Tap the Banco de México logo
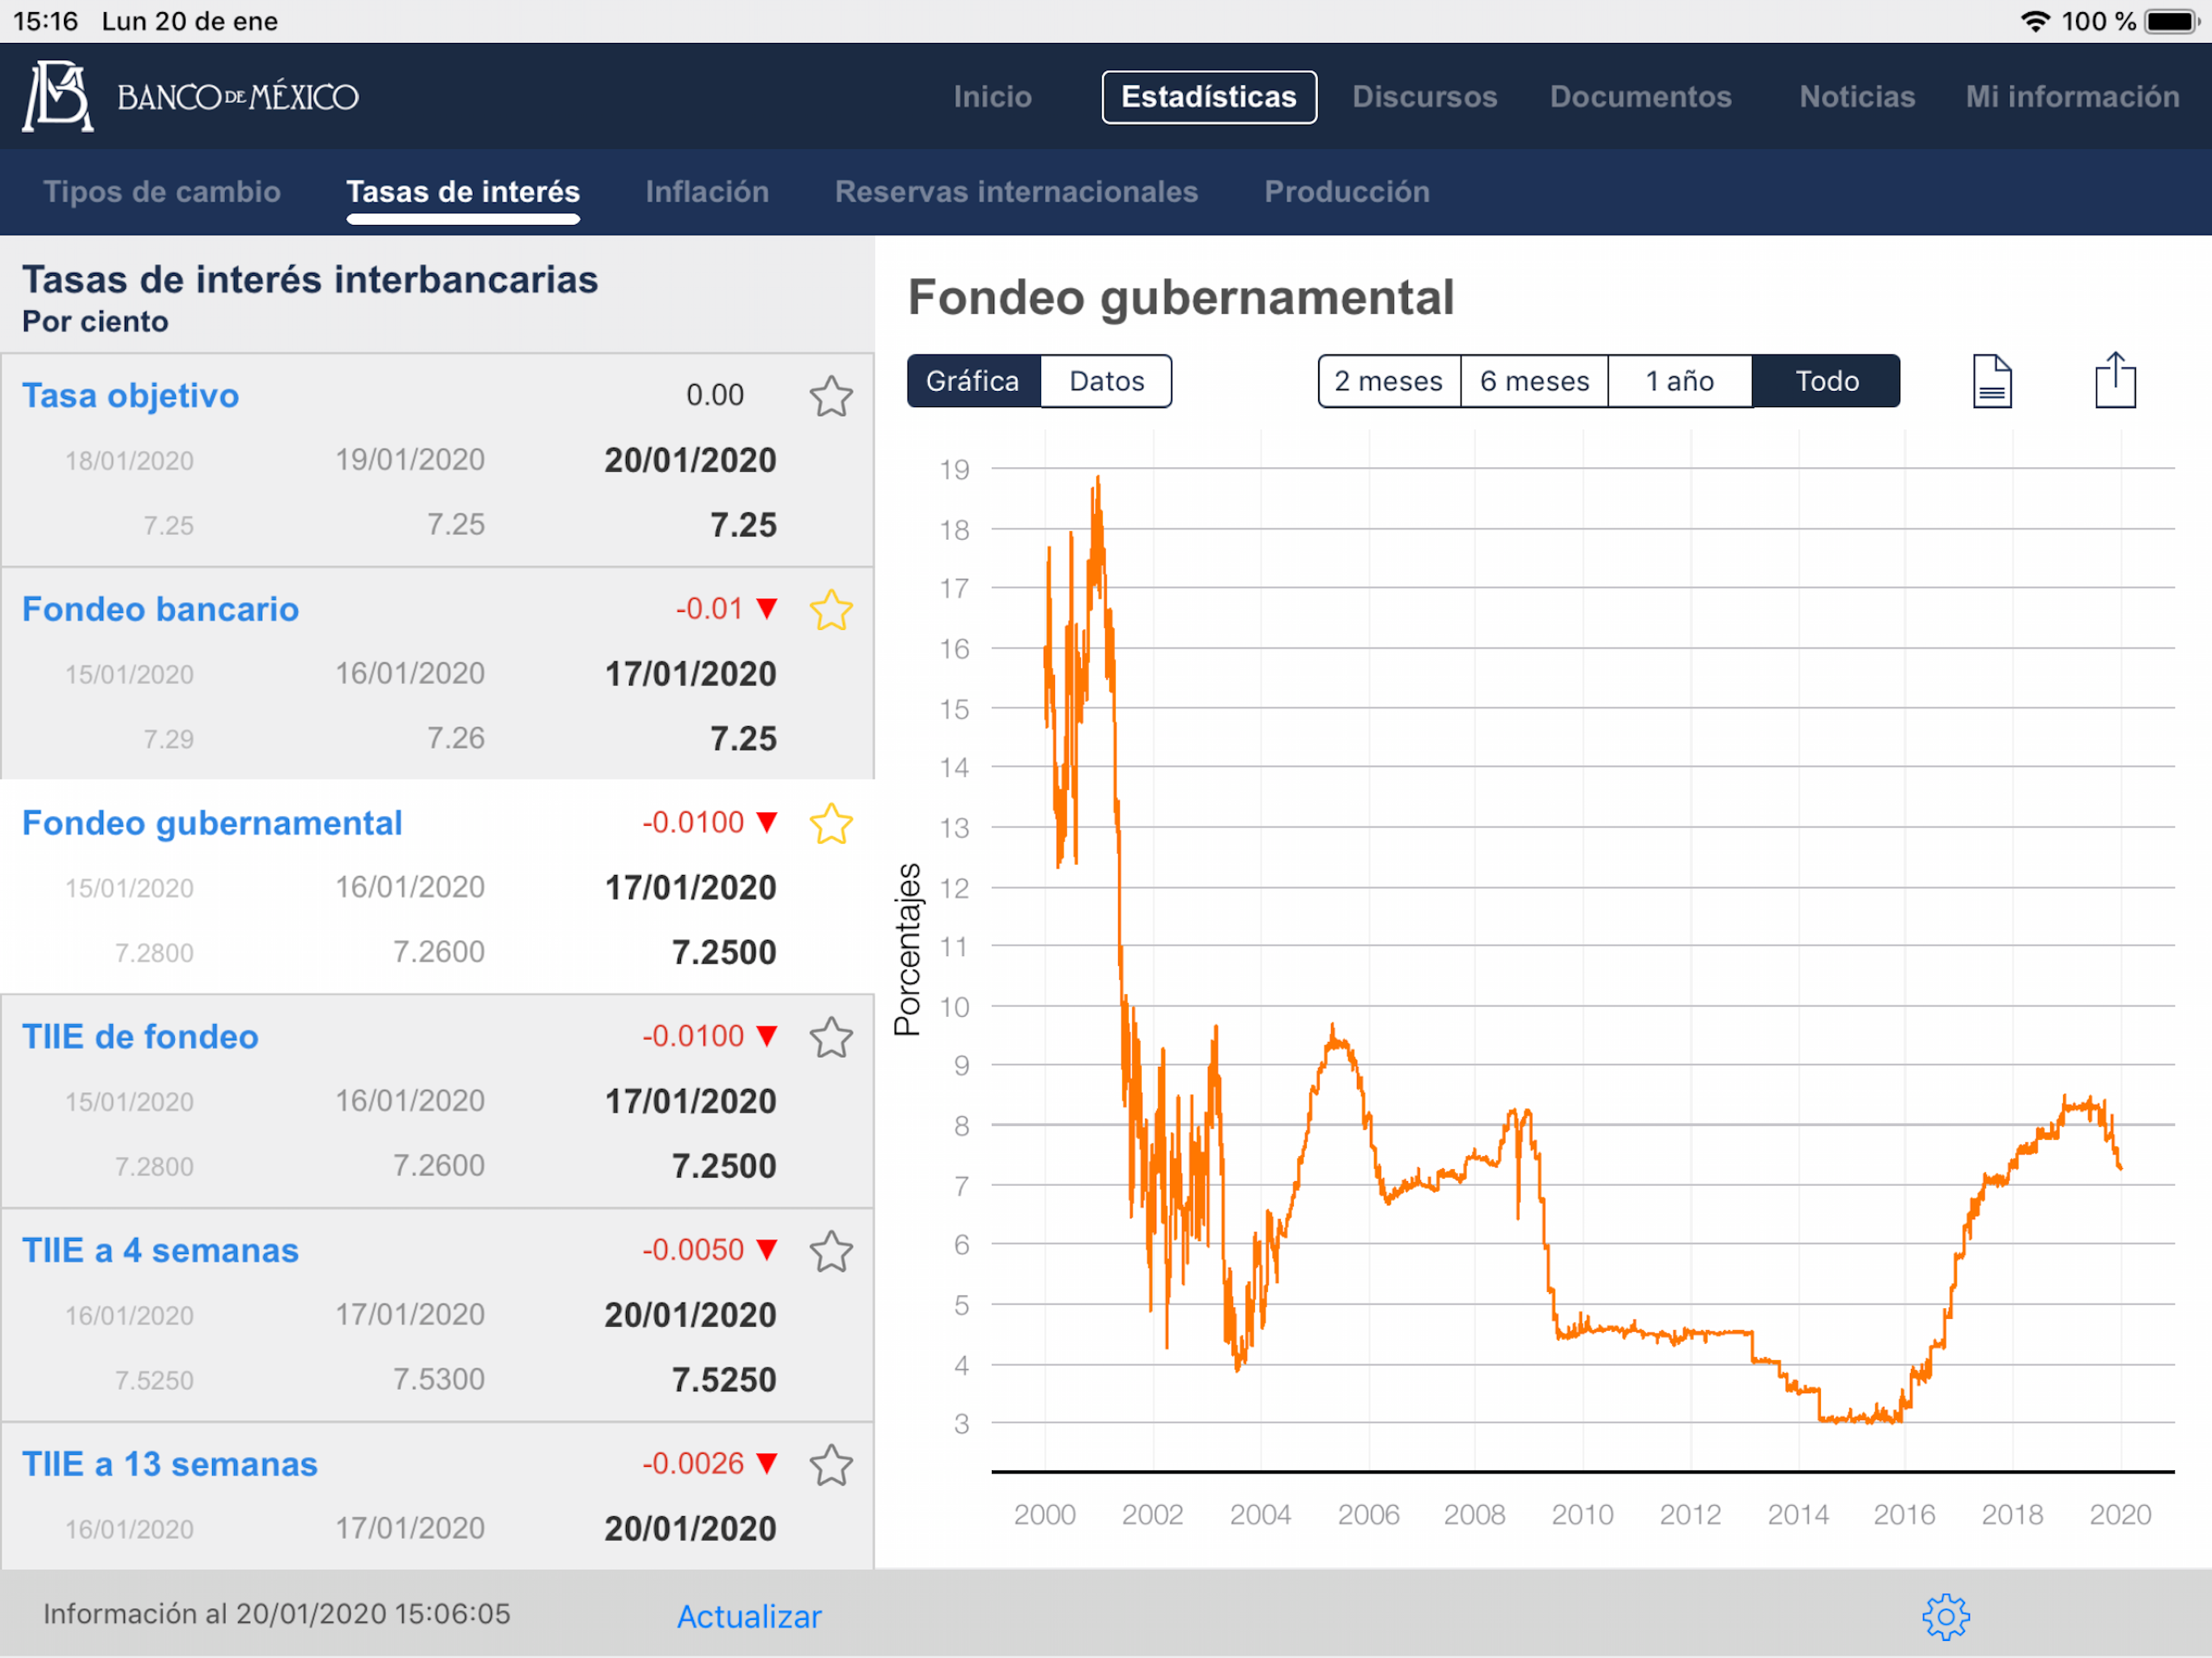The height and width of the screenshot is (1658, 2212). 190,97
